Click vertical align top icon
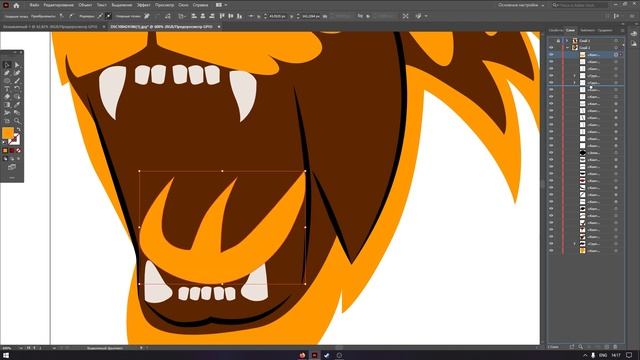Viewport: 640px width, 360px height. (x=222, y=16)
